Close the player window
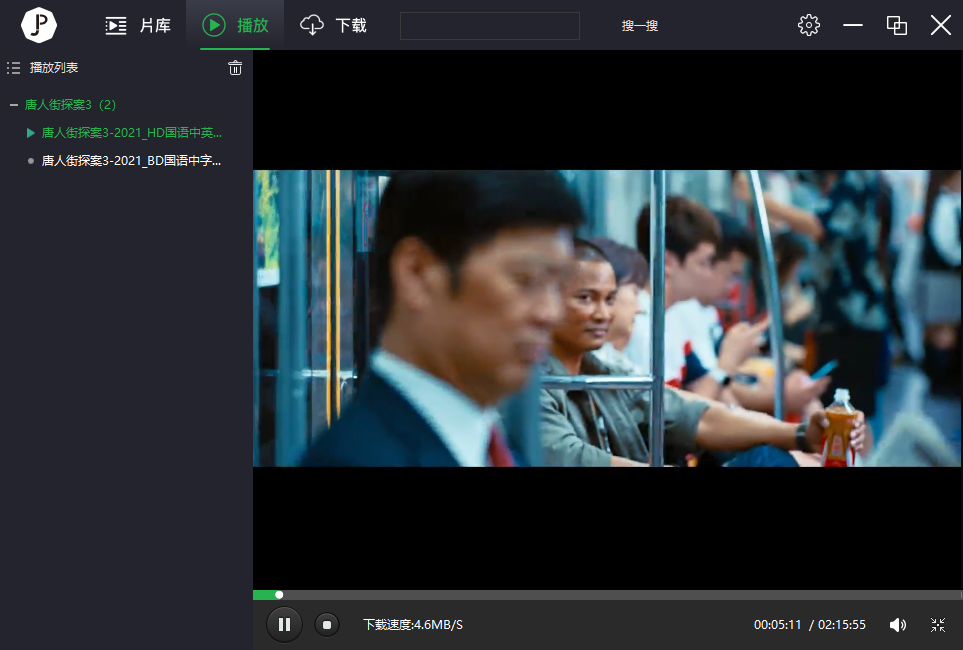Viewport: 963px width, 650px height. tap(940, 25)
